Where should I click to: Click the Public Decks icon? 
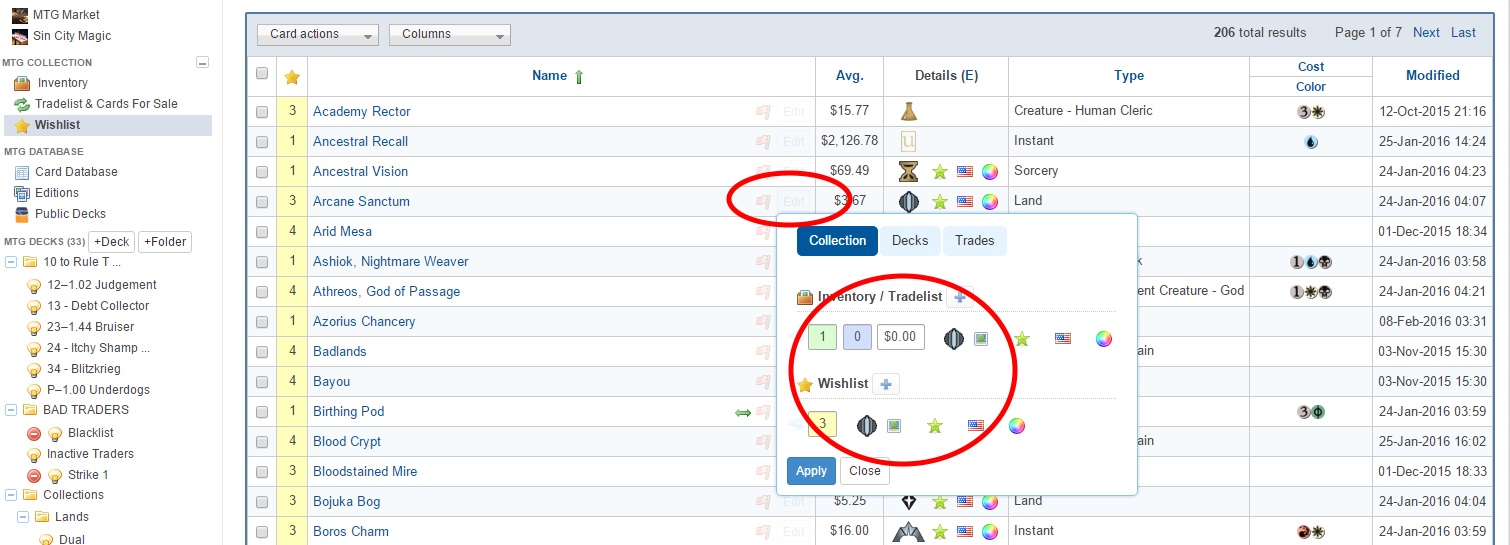coord(22,214)
